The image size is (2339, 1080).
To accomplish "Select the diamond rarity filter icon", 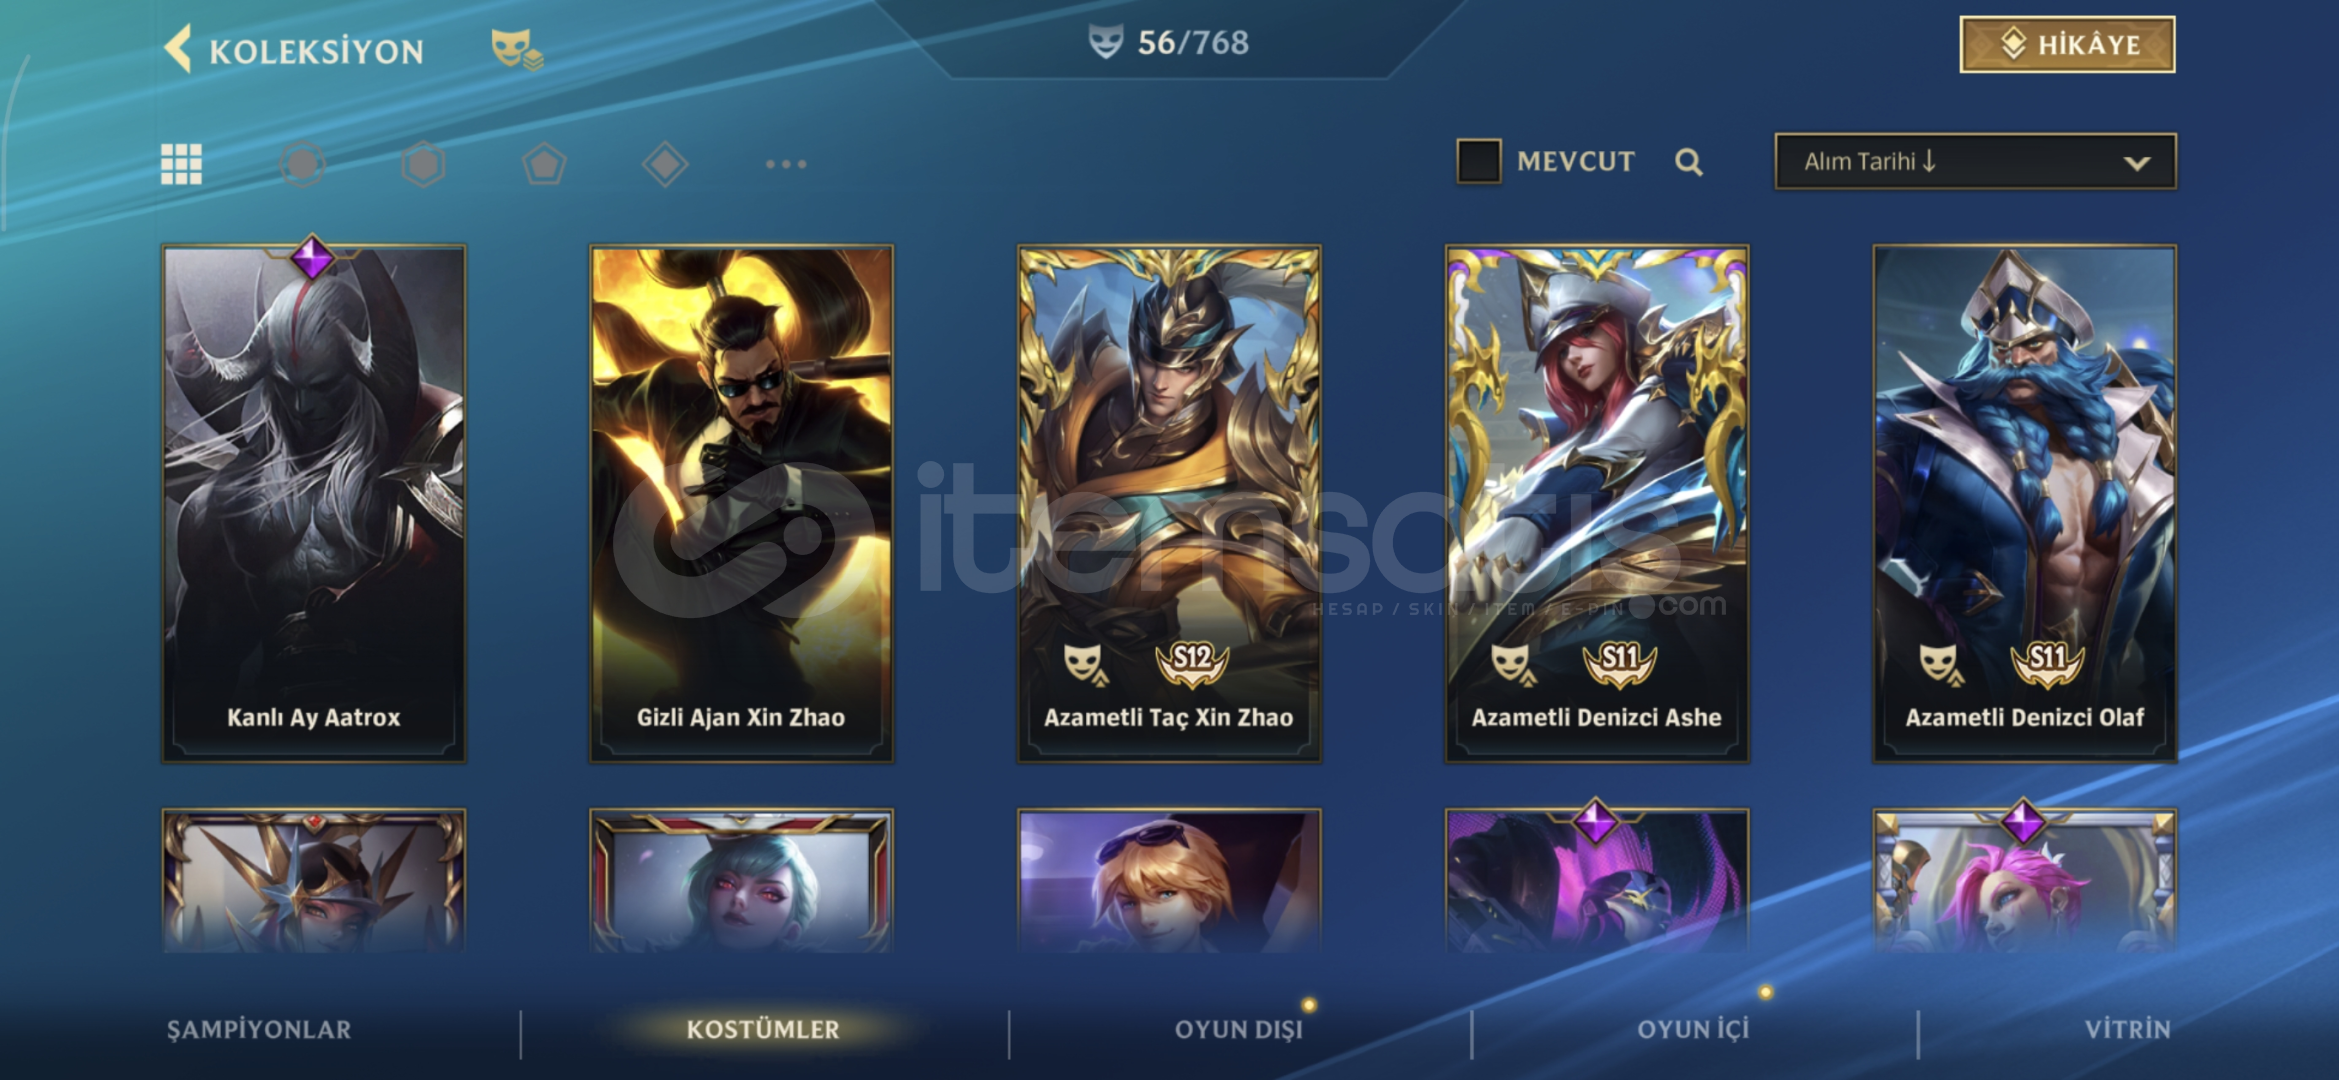I will 665,164.
